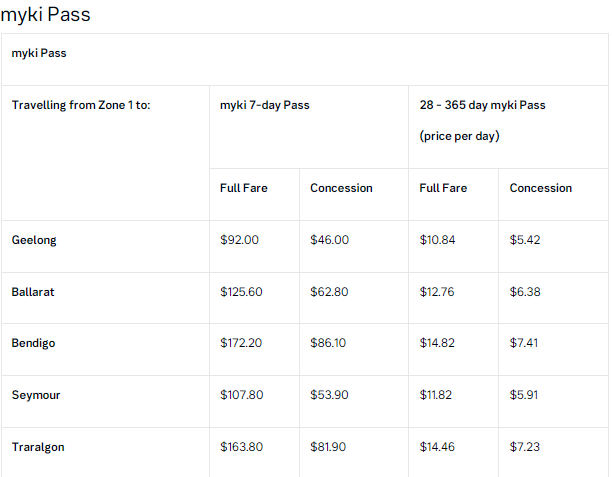Click the $62.80 Ballarat concession price
Image resolution: width=612 pixels, height=477 pixels.
(329, 292)
